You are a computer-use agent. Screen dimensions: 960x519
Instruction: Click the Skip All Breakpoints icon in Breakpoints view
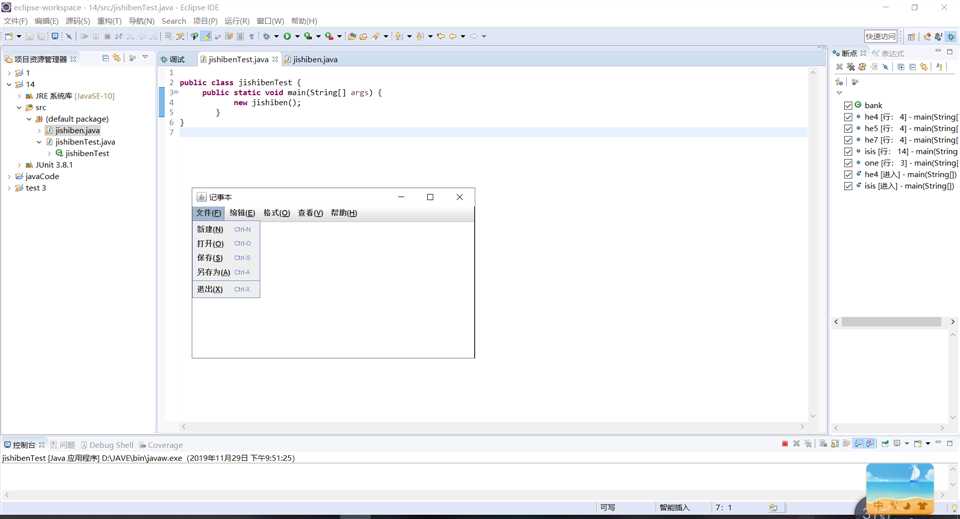[885, 67]
